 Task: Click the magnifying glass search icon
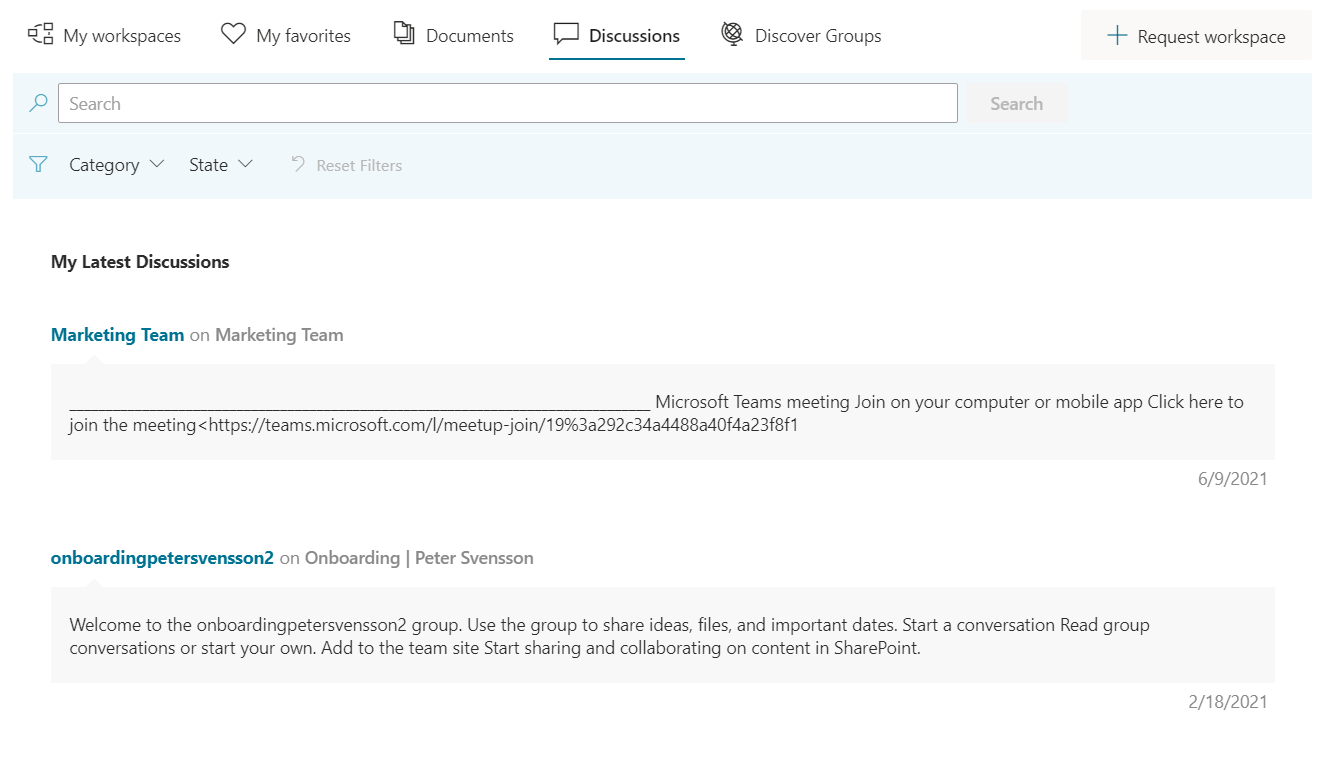(38, 103)
